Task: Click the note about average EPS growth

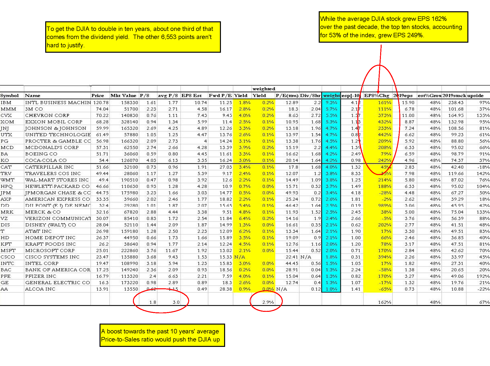Action: [x=393, y=27]
